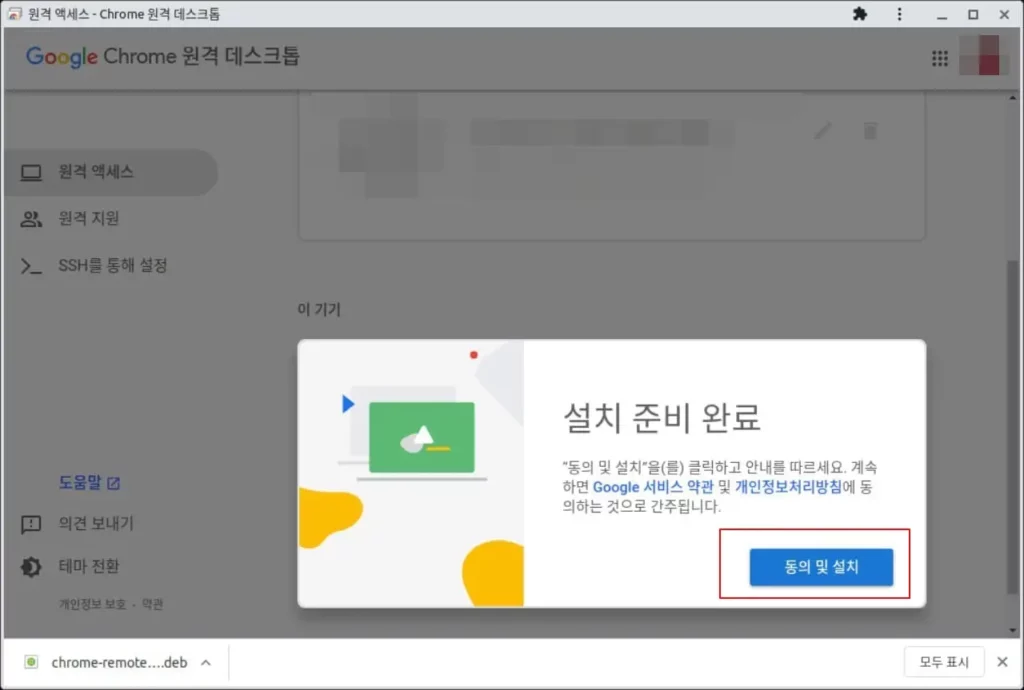Click the 설치 준비 완료 heading

[x=662, y=417]
